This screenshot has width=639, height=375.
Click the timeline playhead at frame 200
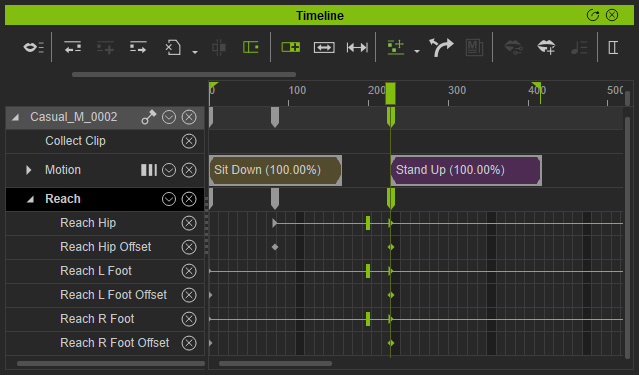(x=390, y=93)
